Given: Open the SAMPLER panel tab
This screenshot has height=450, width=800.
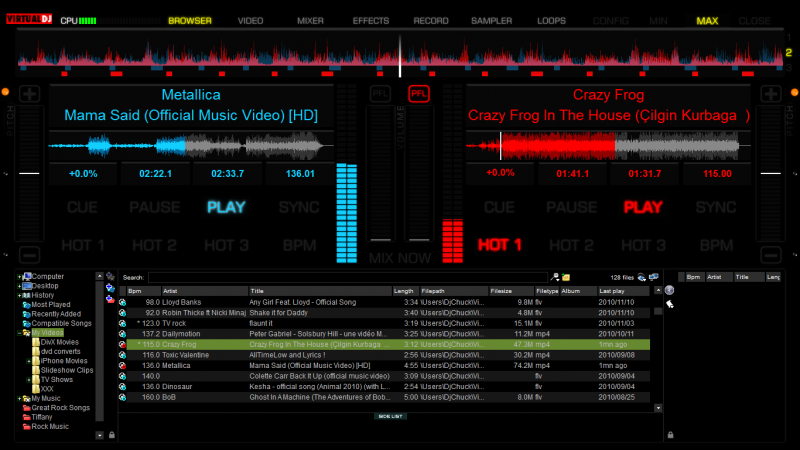Looking at the screenshot, I should tap(491, 21).
